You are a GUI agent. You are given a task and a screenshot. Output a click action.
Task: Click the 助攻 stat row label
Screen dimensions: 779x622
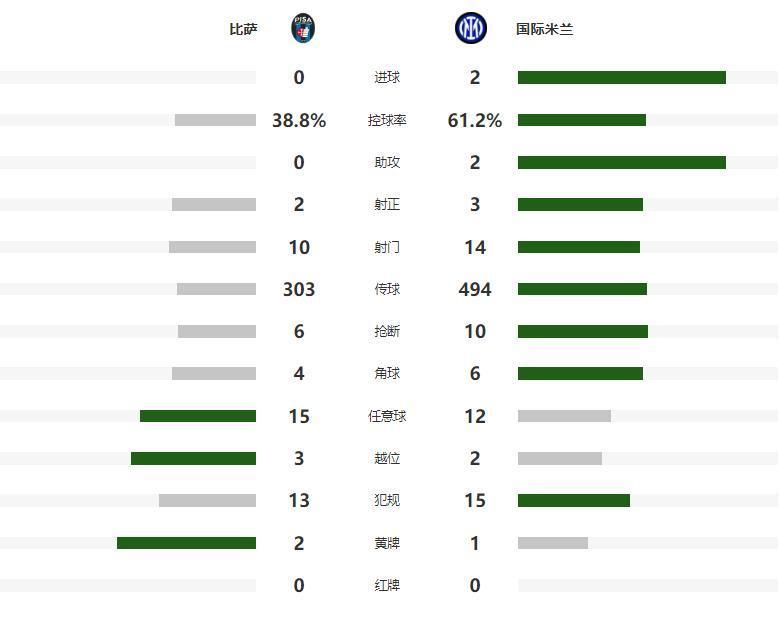click(x=387, y=162)
